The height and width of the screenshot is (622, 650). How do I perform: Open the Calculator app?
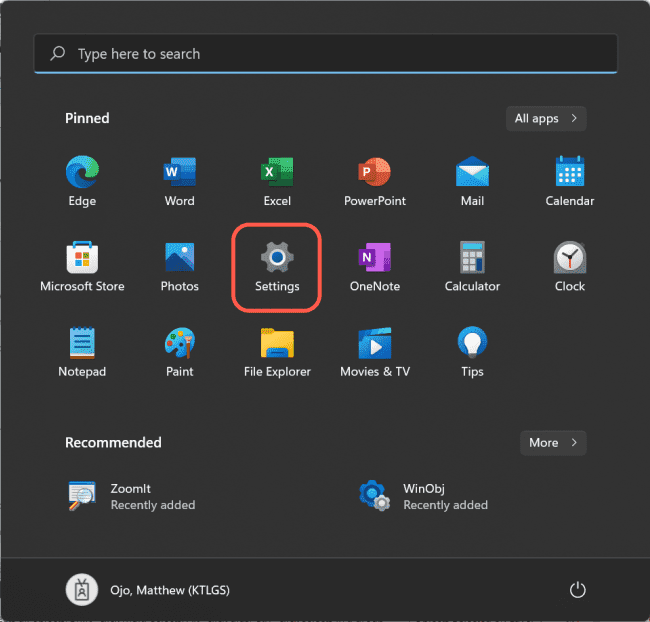(472, 259)
